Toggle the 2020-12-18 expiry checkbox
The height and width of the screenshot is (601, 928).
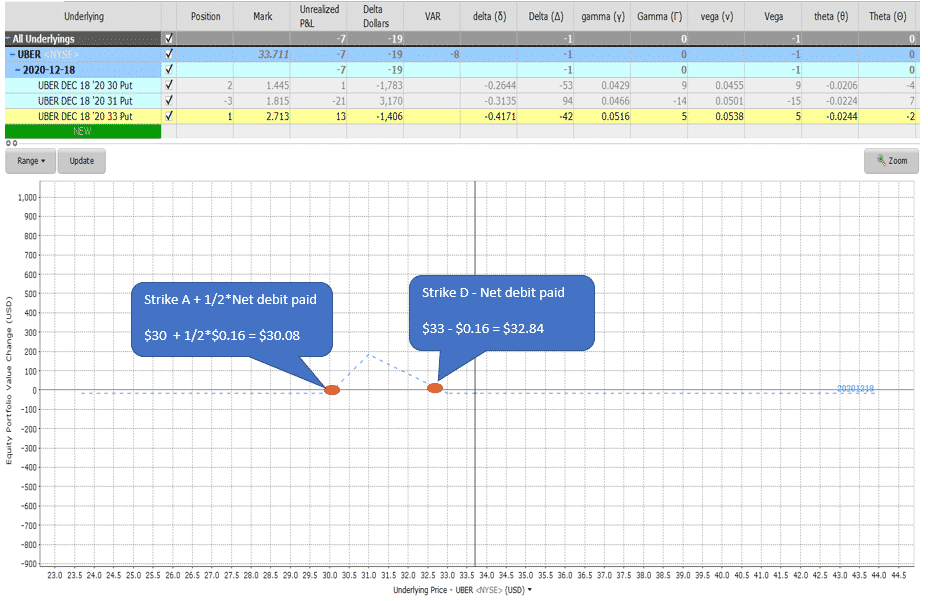169,69
